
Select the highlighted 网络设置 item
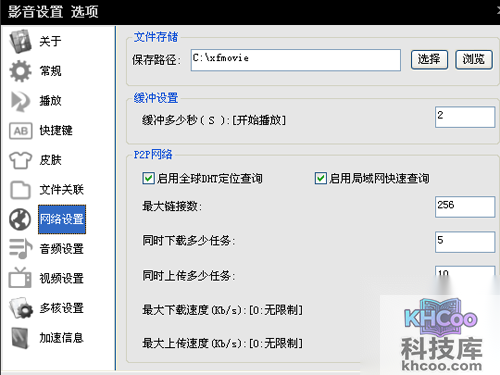(62, 219)
